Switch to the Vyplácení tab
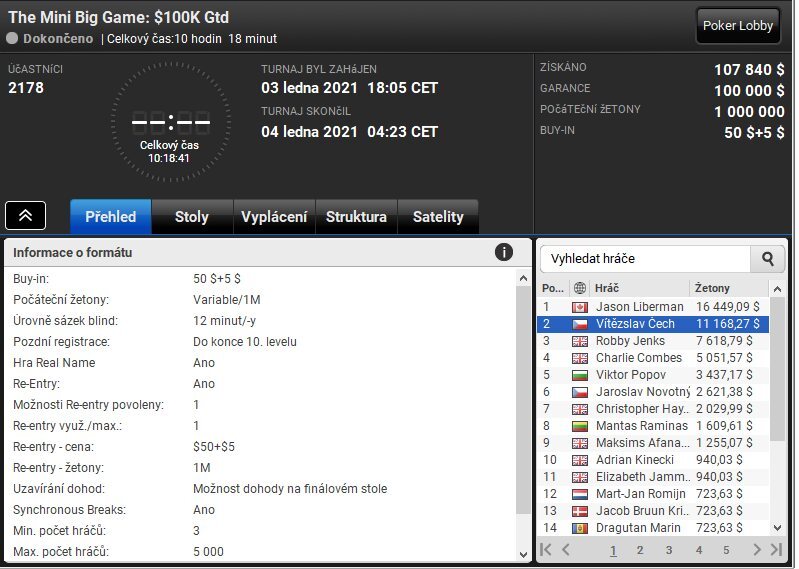Image resolution: width=799 pixels, height=569 pixels. pos(274,217)
